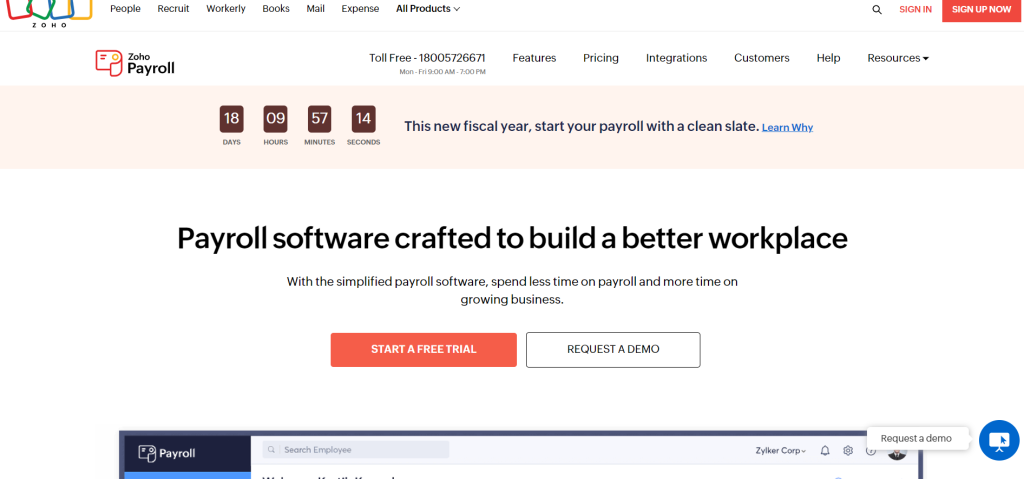Image resolution: width=1024 pixels, height=479 pixels.
Task: Click the notification bell in preview
Action: click(x=825, y=451)
